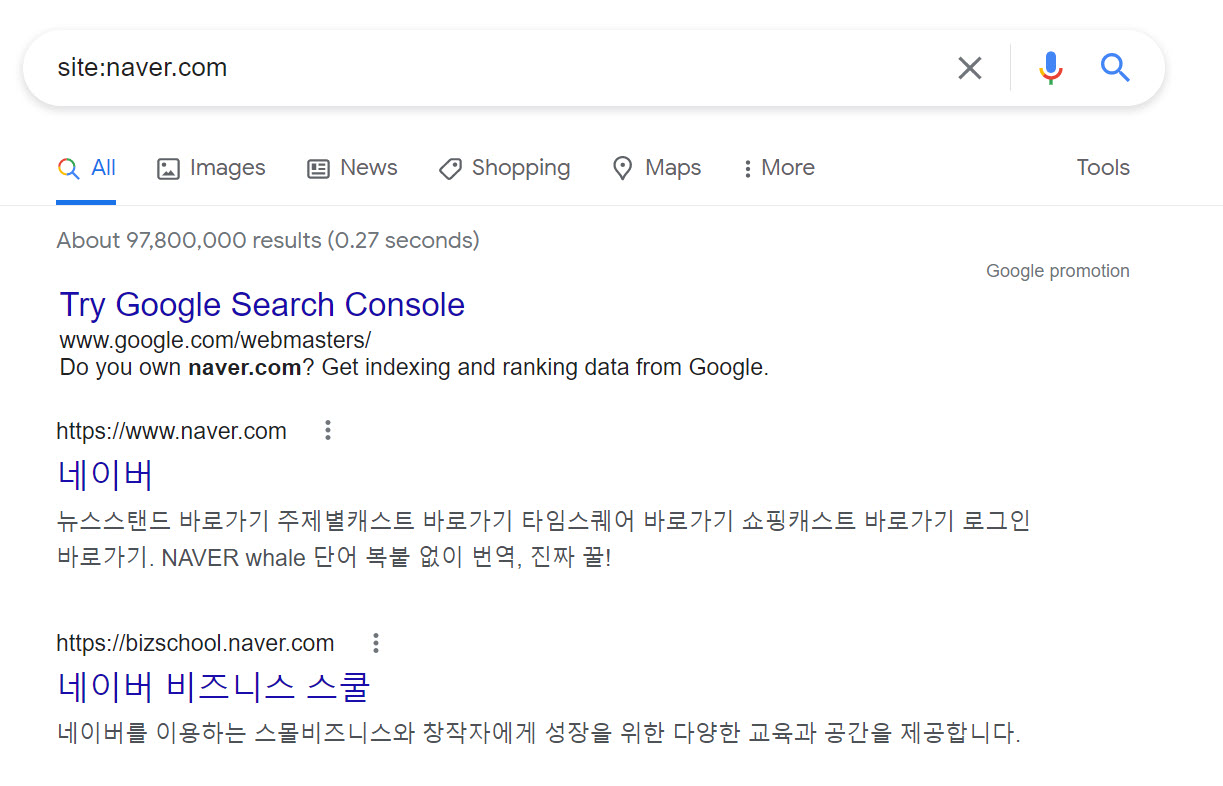This screenshot has height=786, width=1223.
Task: Switch to the Images tab
Action: tap(226, 167)
